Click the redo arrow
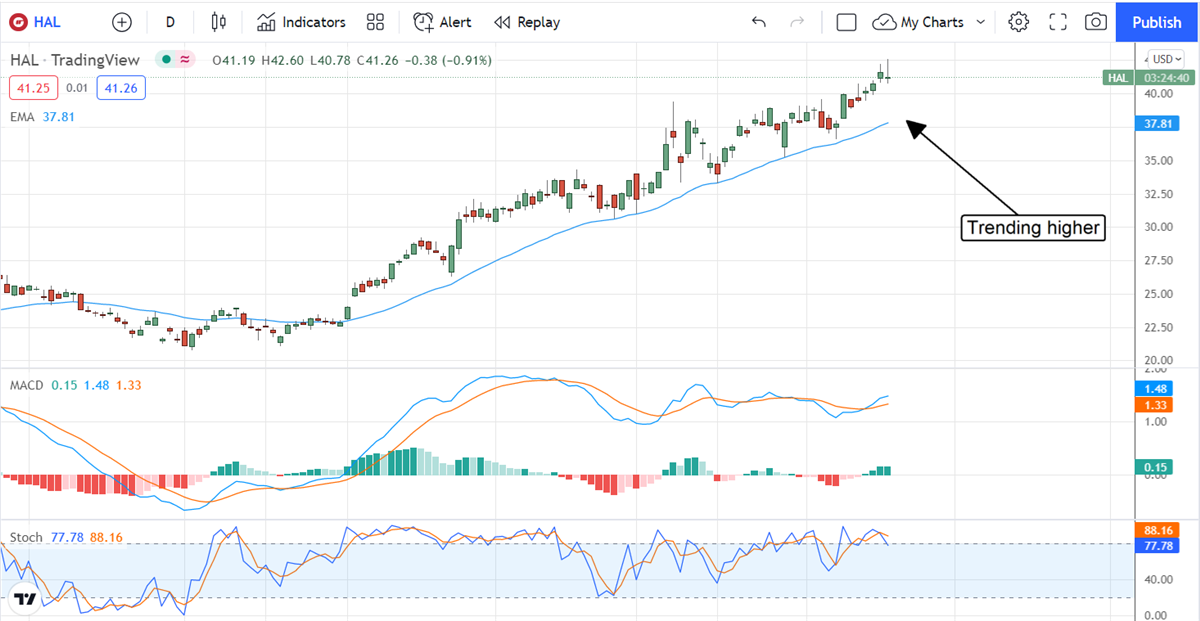The width and height of the screenshot is (1200, 621). [797, 22]
